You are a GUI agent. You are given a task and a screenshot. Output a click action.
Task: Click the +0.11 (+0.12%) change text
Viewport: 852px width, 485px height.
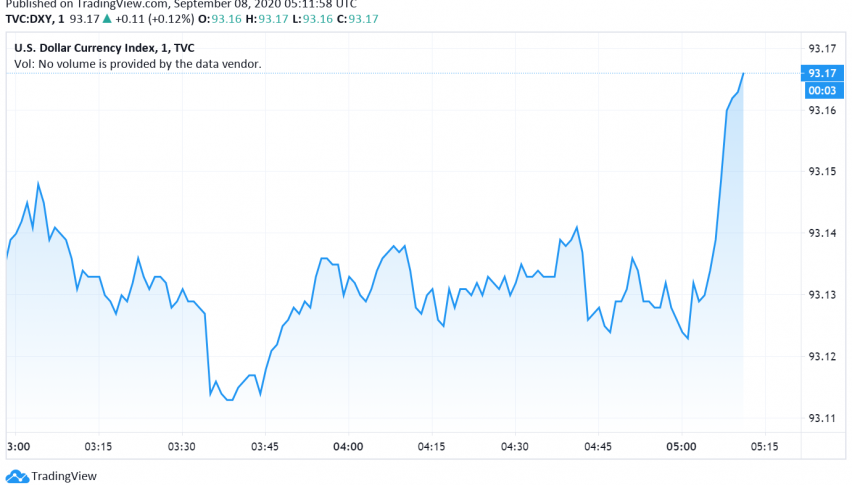(x=154, y=19)
